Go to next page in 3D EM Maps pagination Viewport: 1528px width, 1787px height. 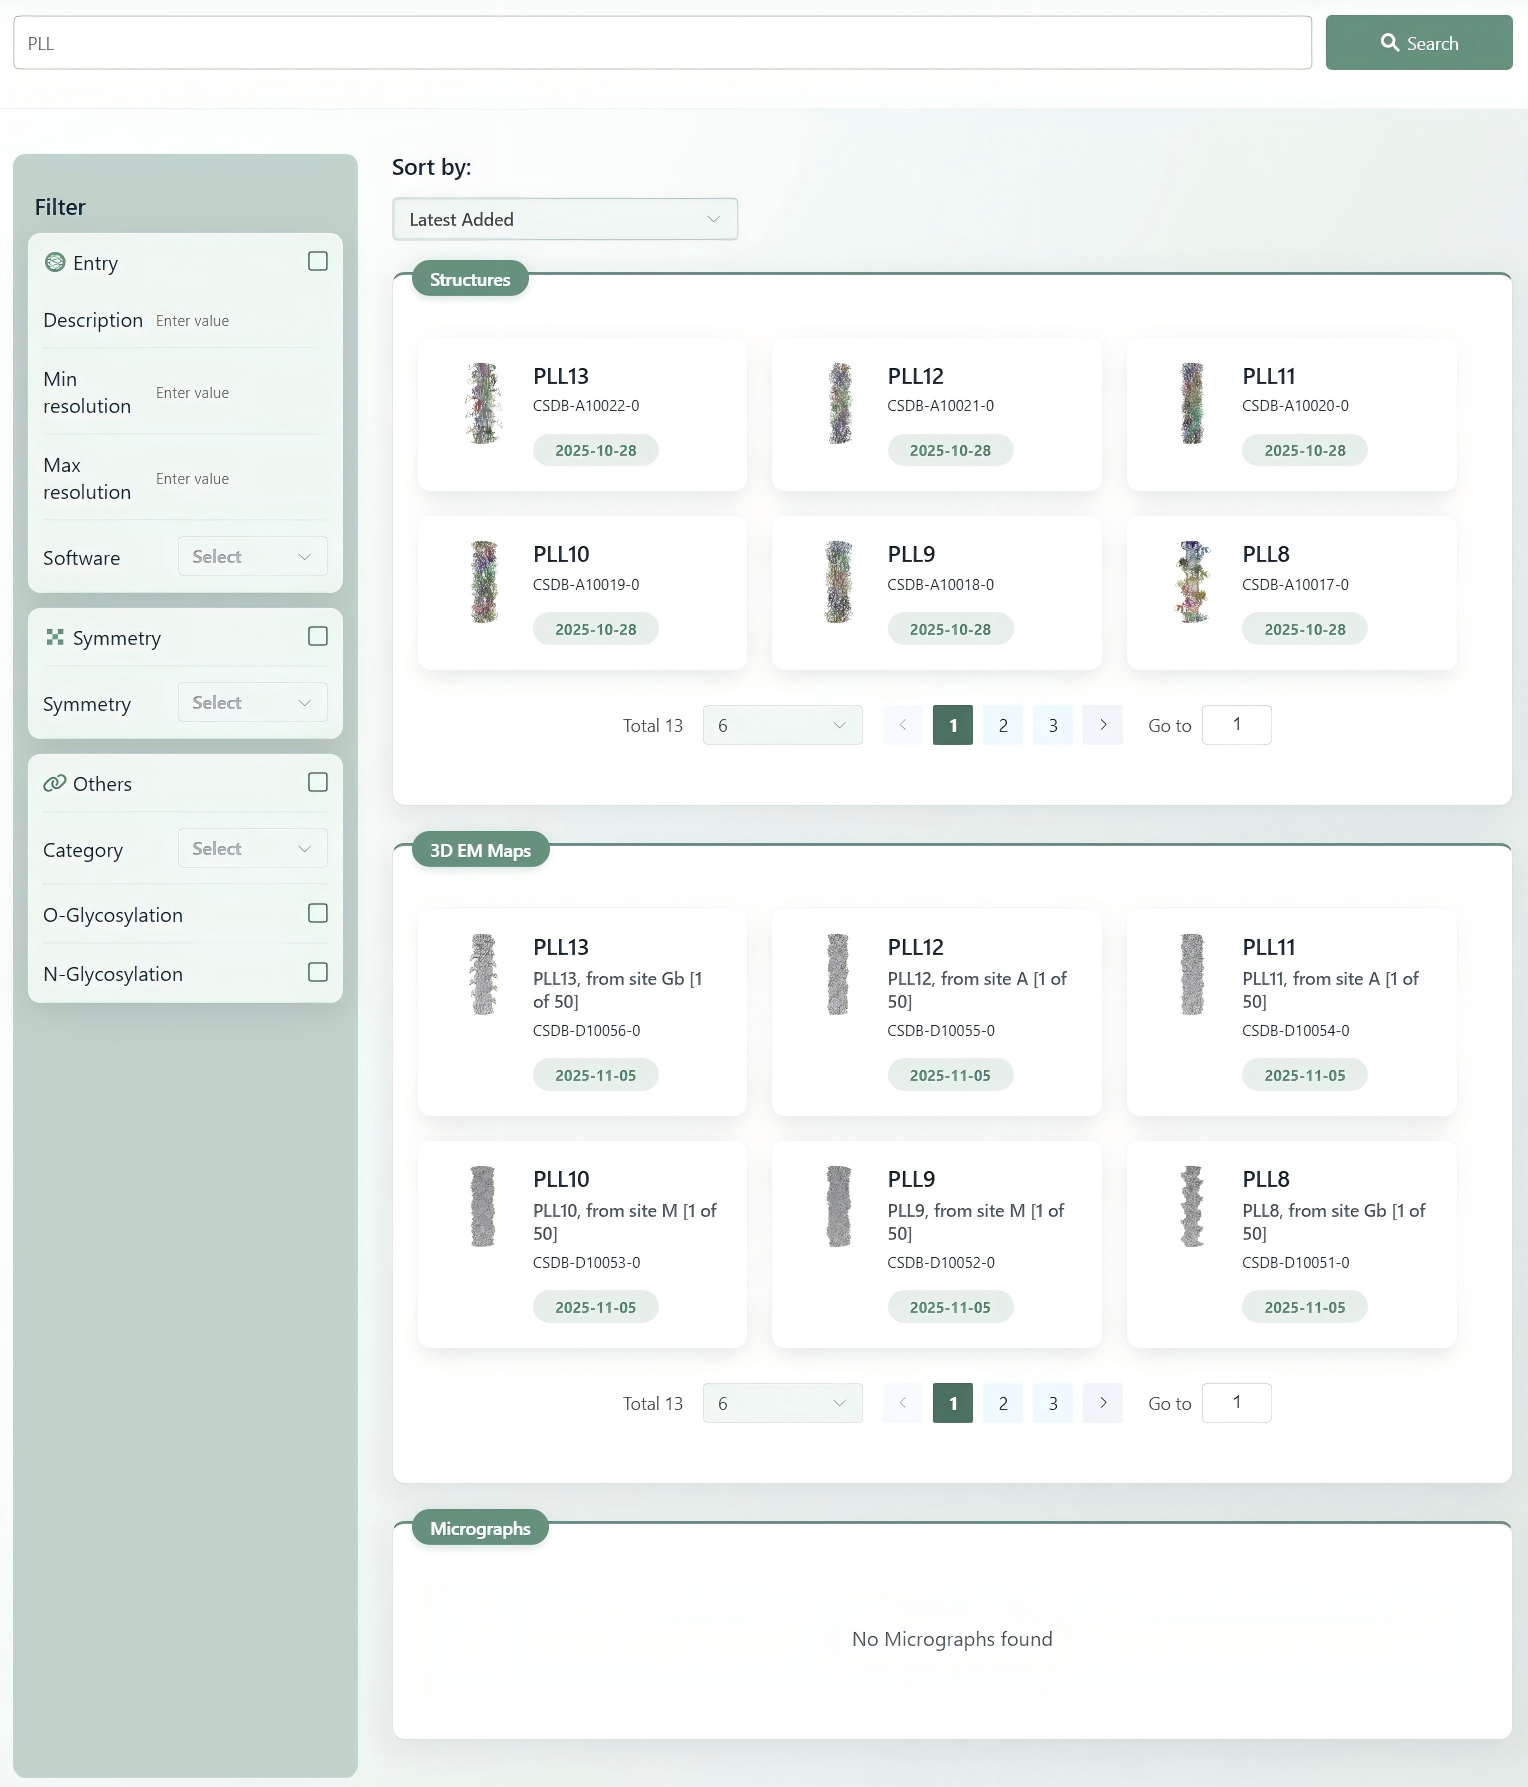1102,1403
